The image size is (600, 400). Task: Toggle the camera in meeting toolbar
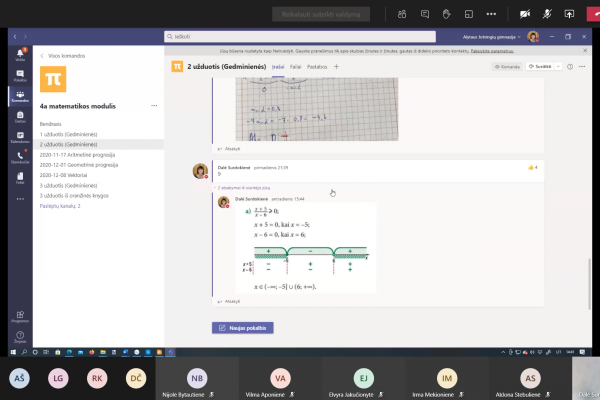pos(525,14)
